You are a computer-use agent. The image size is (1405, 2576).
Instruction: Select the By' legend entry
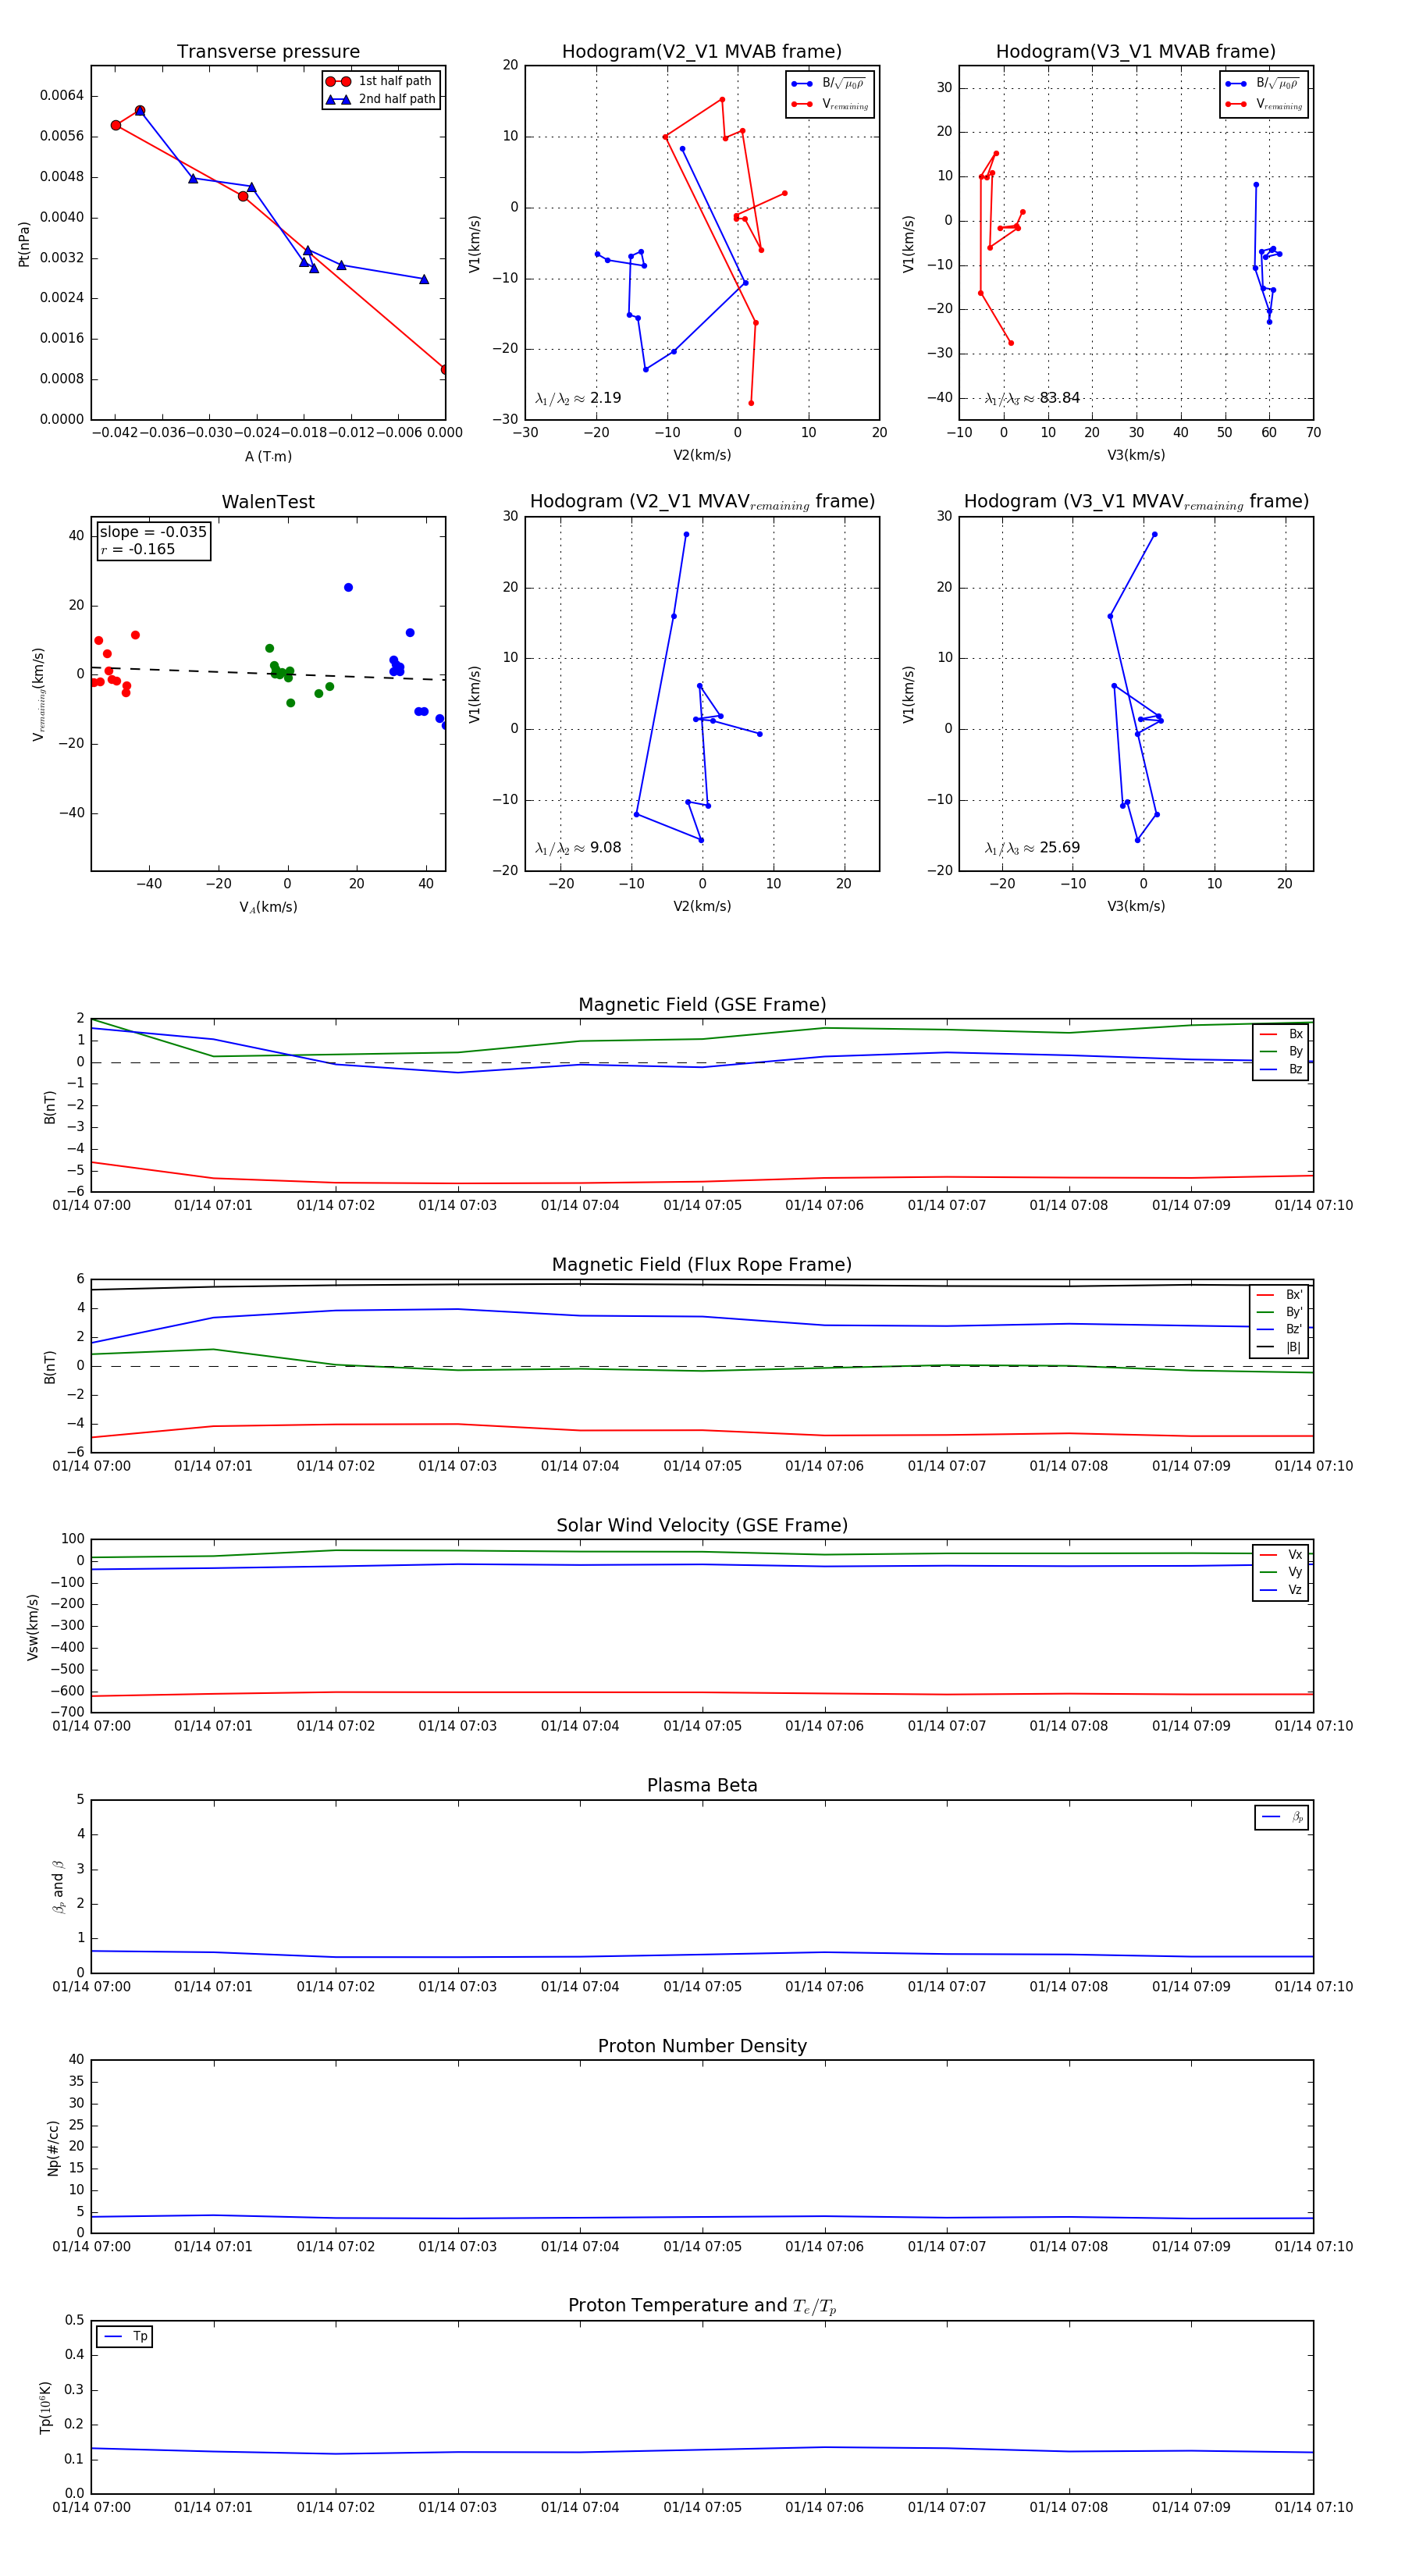coord(1280,1312)
